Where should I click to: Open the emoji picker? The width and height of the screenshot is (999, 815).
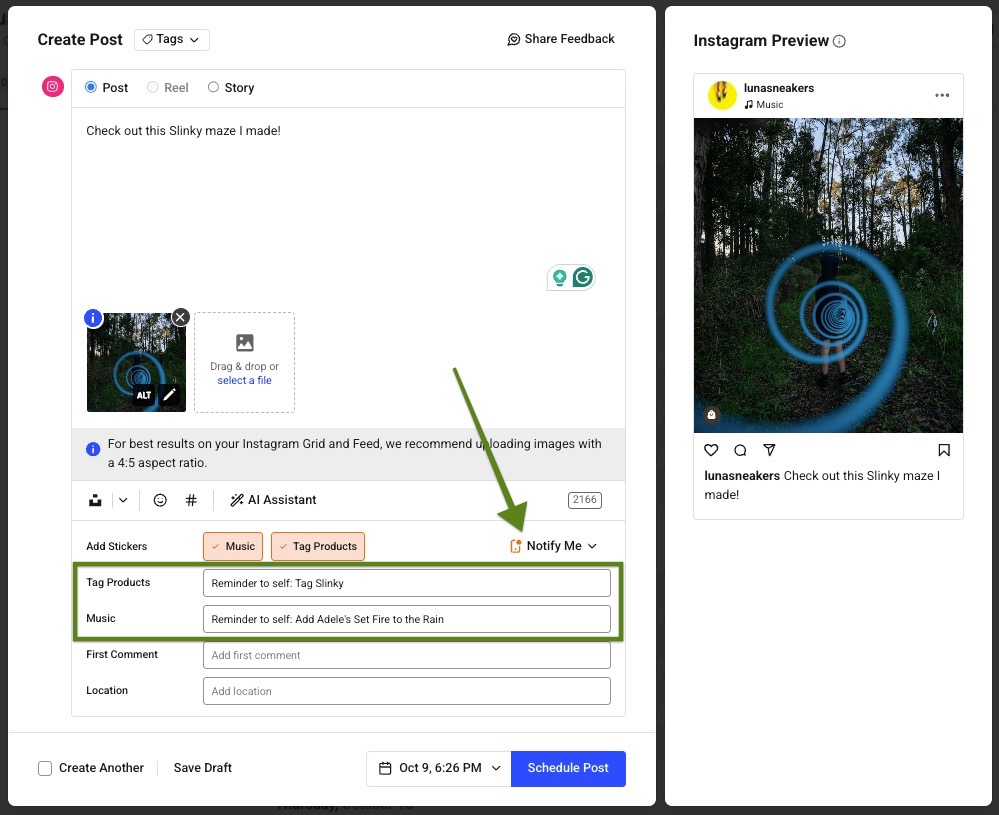coord(160,500)
